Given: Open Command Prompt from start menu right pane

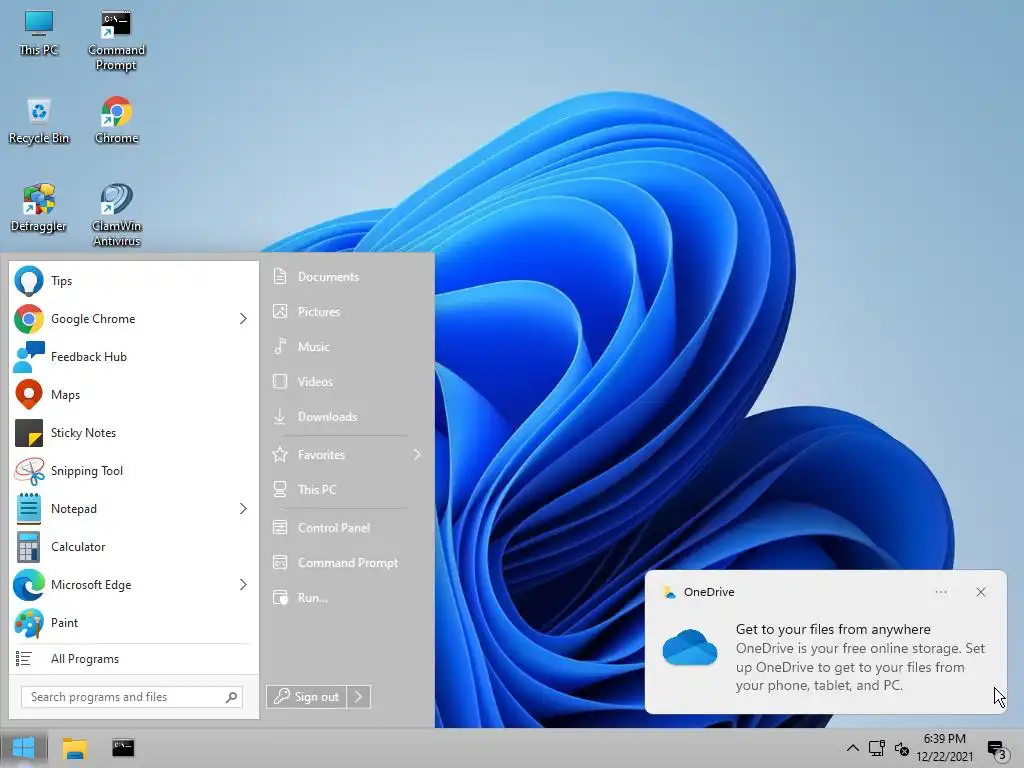Looking at the screenshot, I should pyautogui.click(x=347, y=563).
